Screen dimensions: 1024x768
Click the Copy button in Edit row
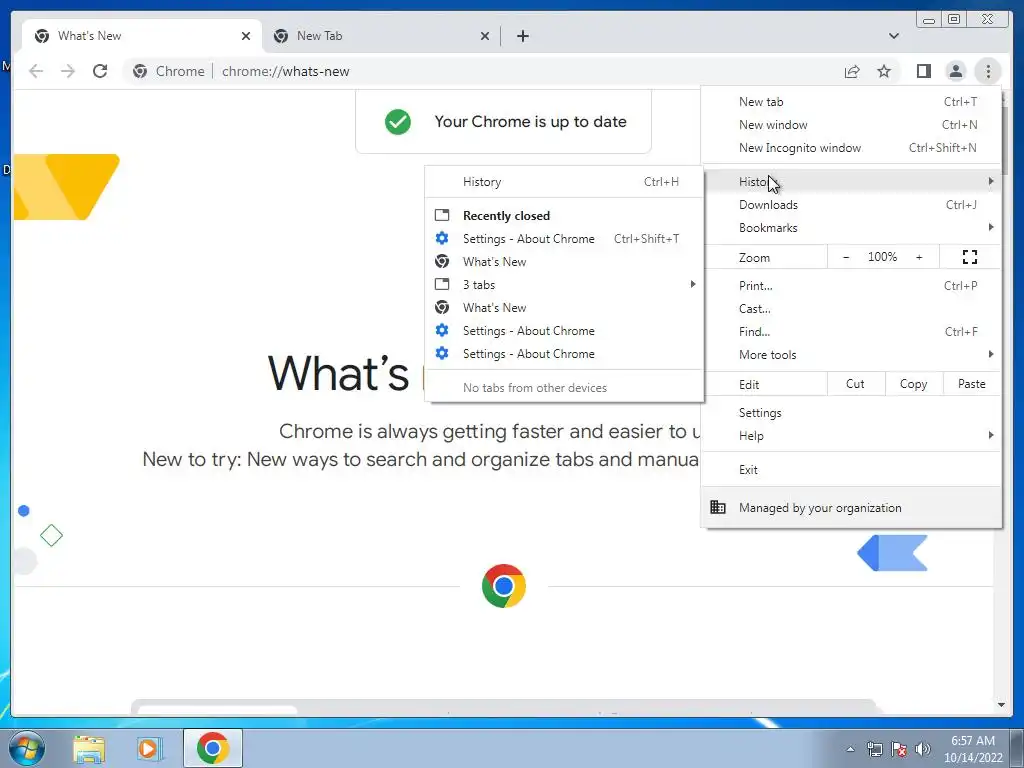pos(914,384)
